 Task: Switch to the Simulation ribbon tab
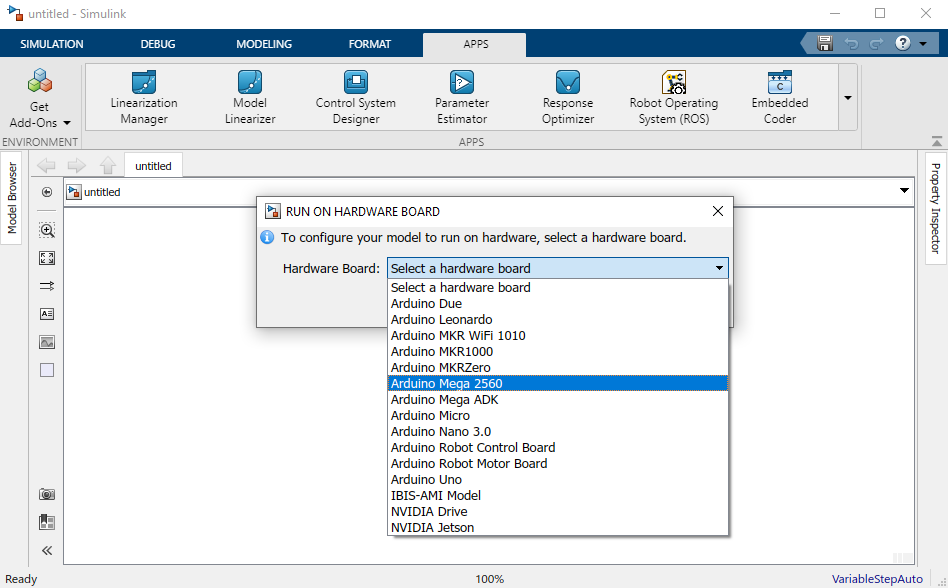point(52,44)
